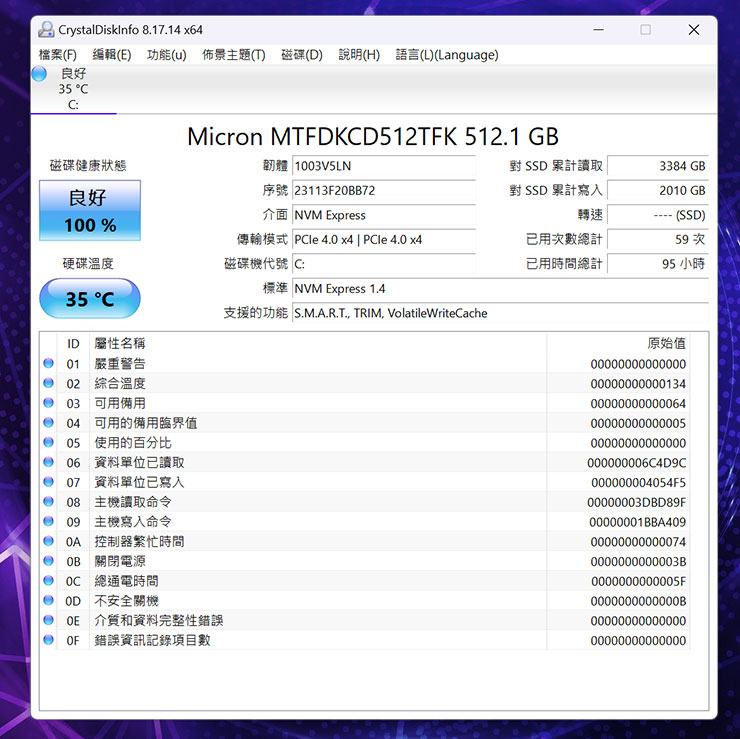Open the 語言(L)(Language) menu
The width and height of the screenshot is (740, 739).
[x=446, y=55]
